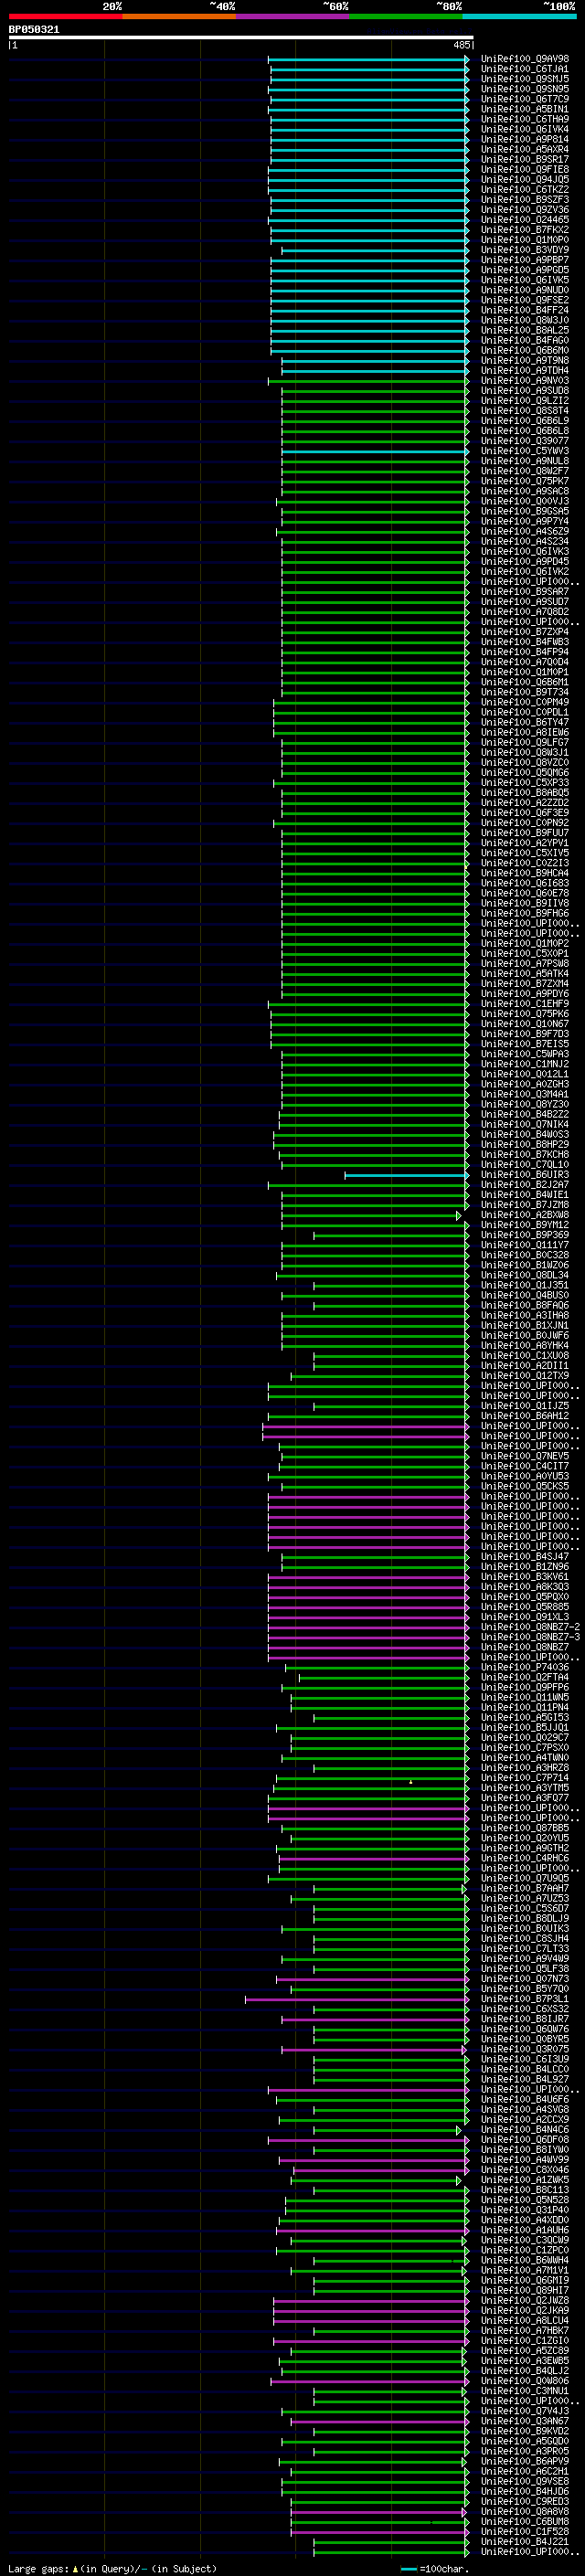
Task: Select hit label UniRef100_Q4BUS0
Action: tap(524, 1295)
